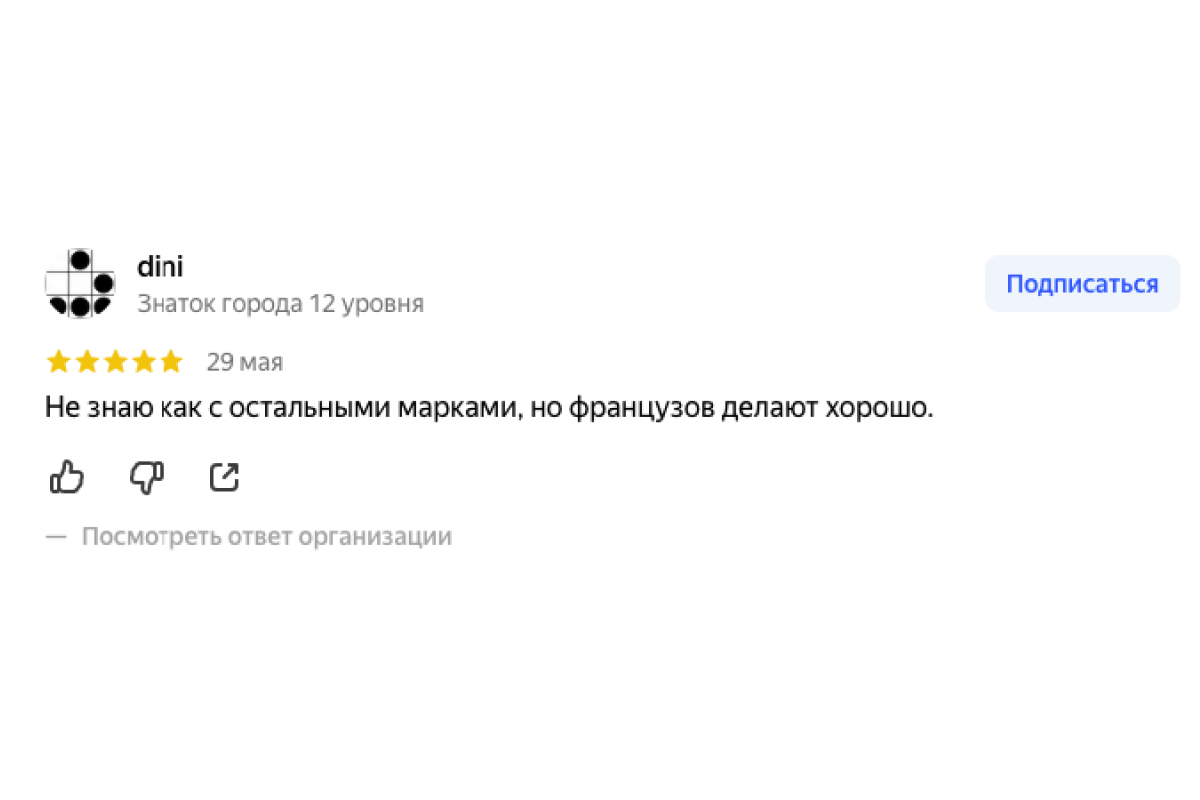1200x800 pixels.
Task: Subscribe via the Подписаться button
Action: coord(1082,284)
